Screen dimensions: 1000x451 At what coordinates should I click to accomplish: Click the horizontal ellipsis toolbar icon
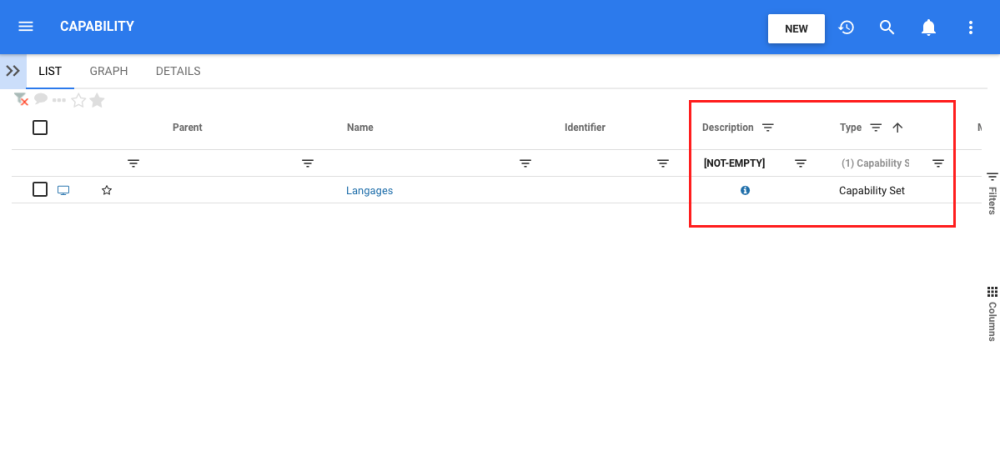pos(59,100)
